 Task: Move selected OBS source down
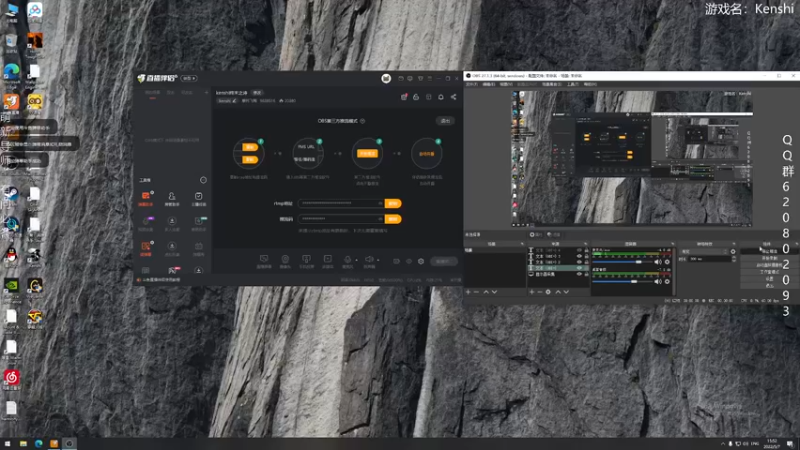click(566, 292)
